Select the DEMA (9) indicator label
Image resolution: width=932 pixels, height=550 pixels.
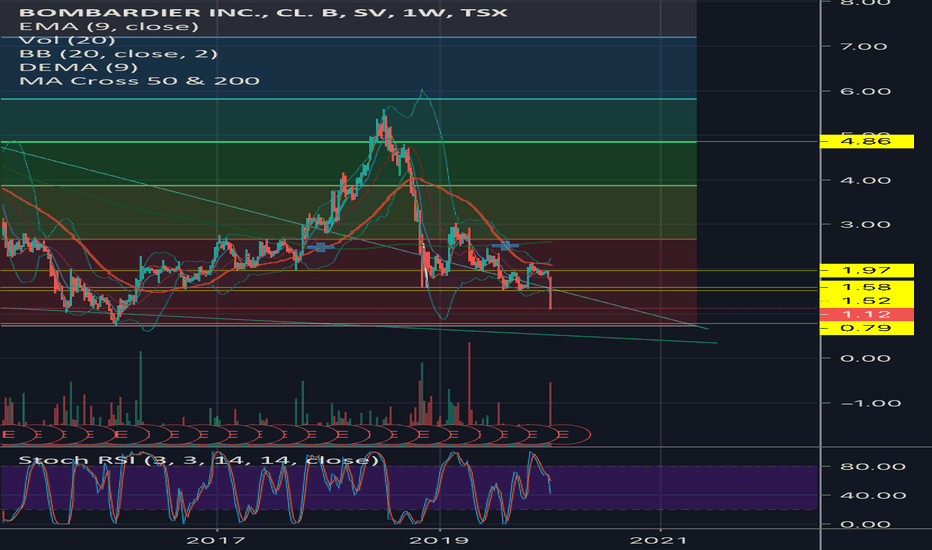click(x=78, y=67)
